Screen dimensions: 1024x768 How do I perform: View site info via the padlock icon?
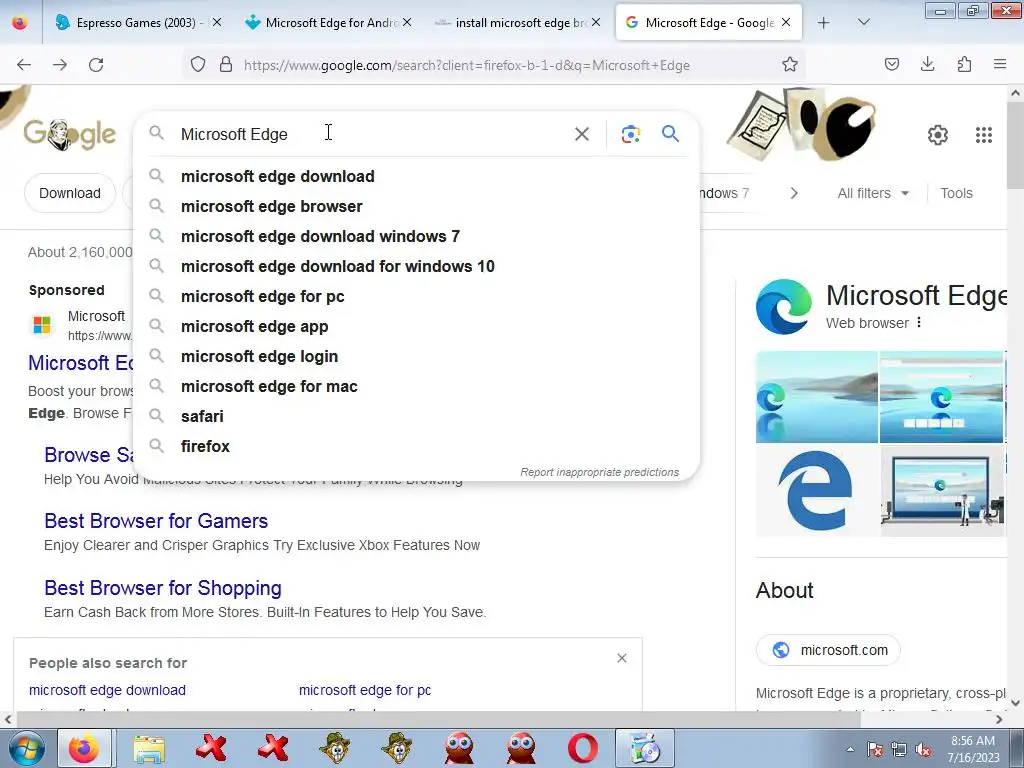(x=226, y=65)
